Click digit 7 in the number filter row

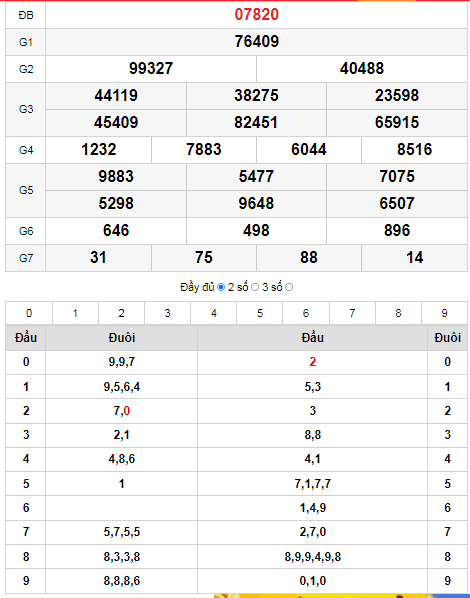(x=352, y=313)
